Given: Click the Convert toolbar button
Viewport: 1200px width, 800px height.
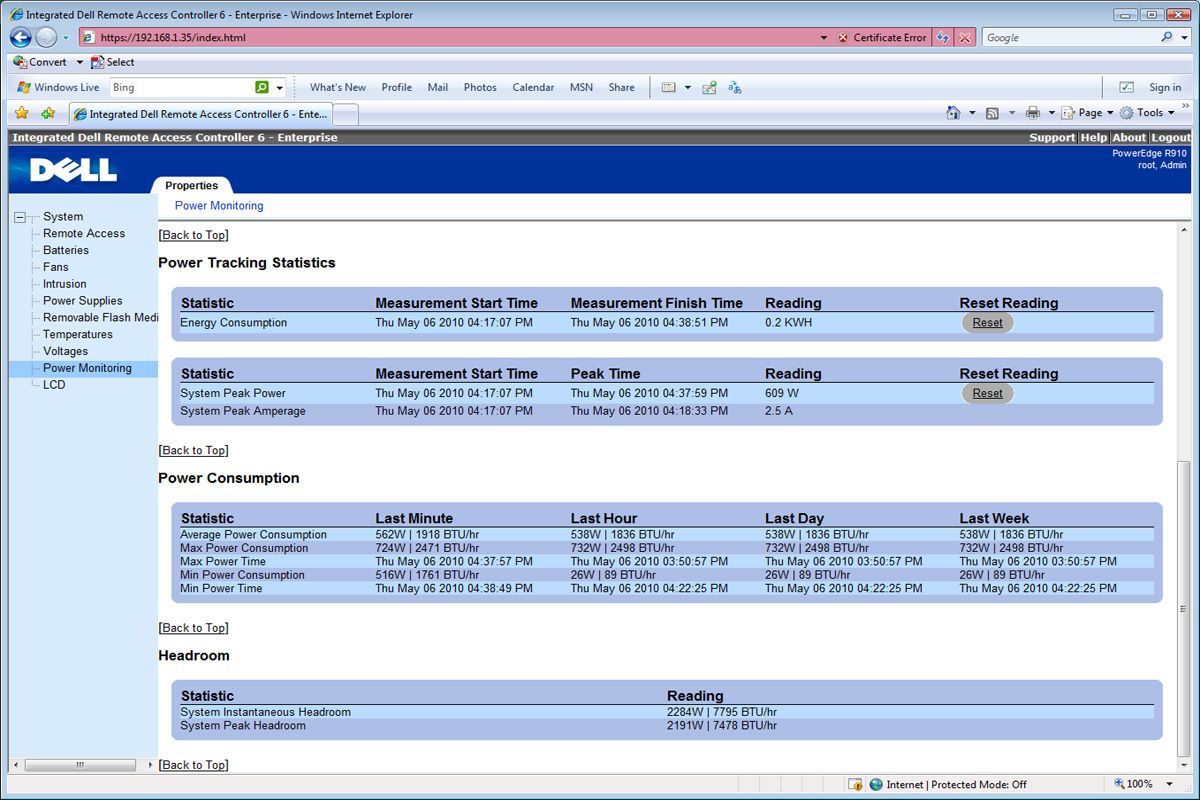Looking at the screenshot, I should tap(40, 62).
